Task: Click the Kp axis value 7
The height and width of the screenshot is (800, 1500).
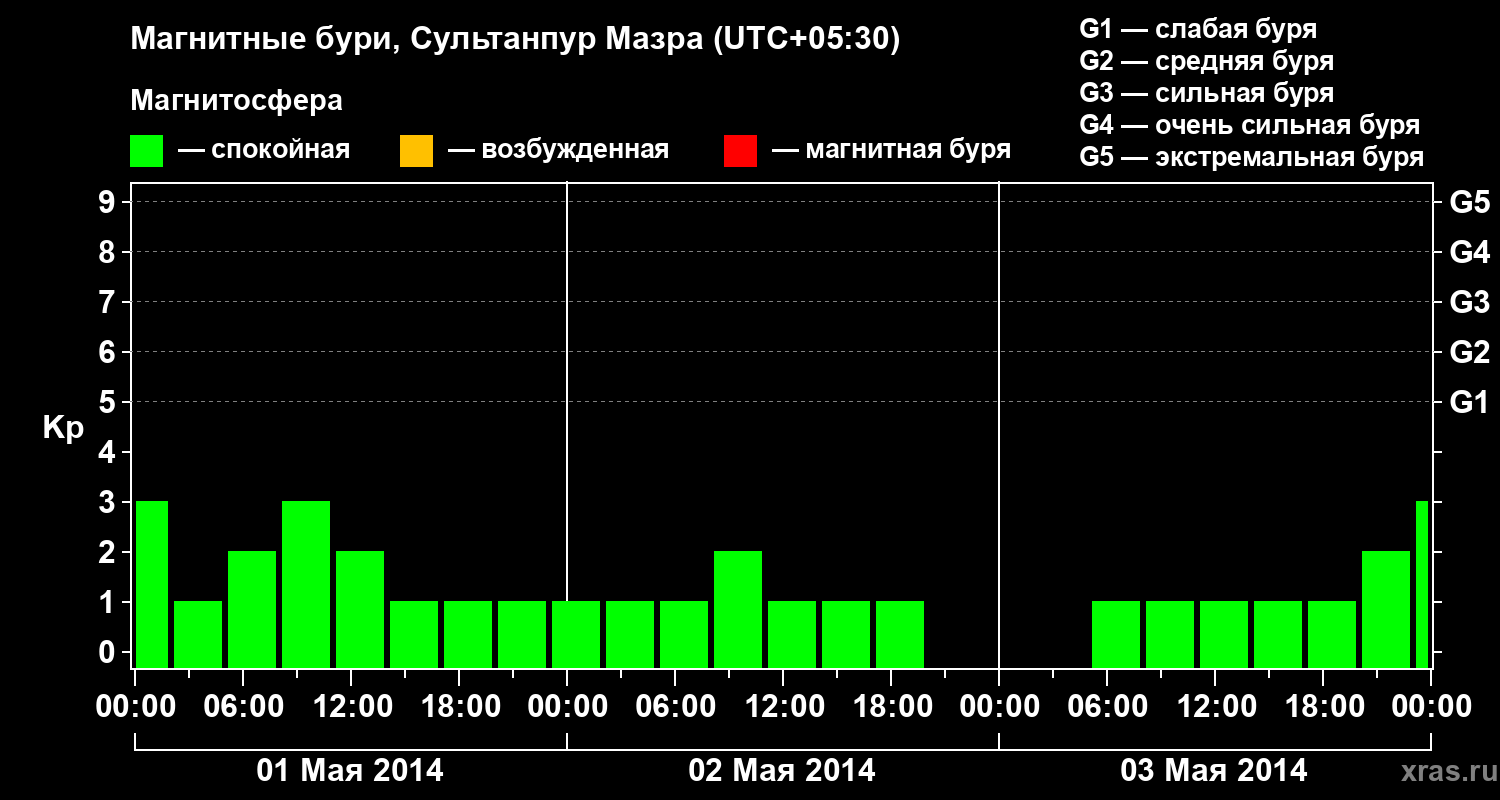Action: click(x=109, y=303)
